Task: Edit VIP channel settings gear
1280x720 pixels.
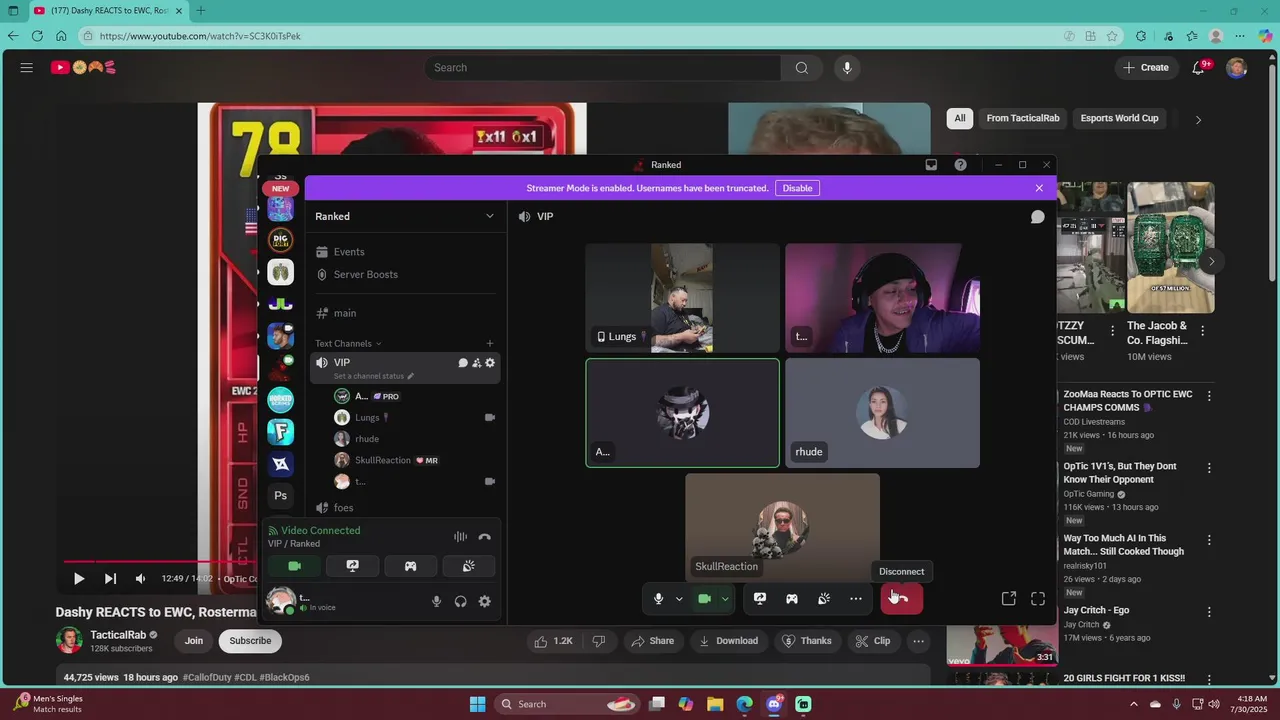Action: point(490,363)
